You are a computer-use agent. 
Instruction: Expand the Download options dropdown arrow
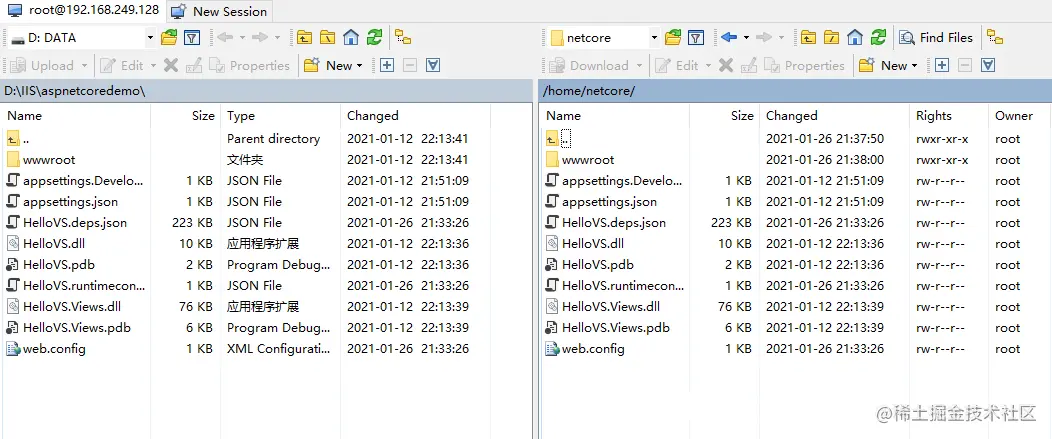coord(639,66)
